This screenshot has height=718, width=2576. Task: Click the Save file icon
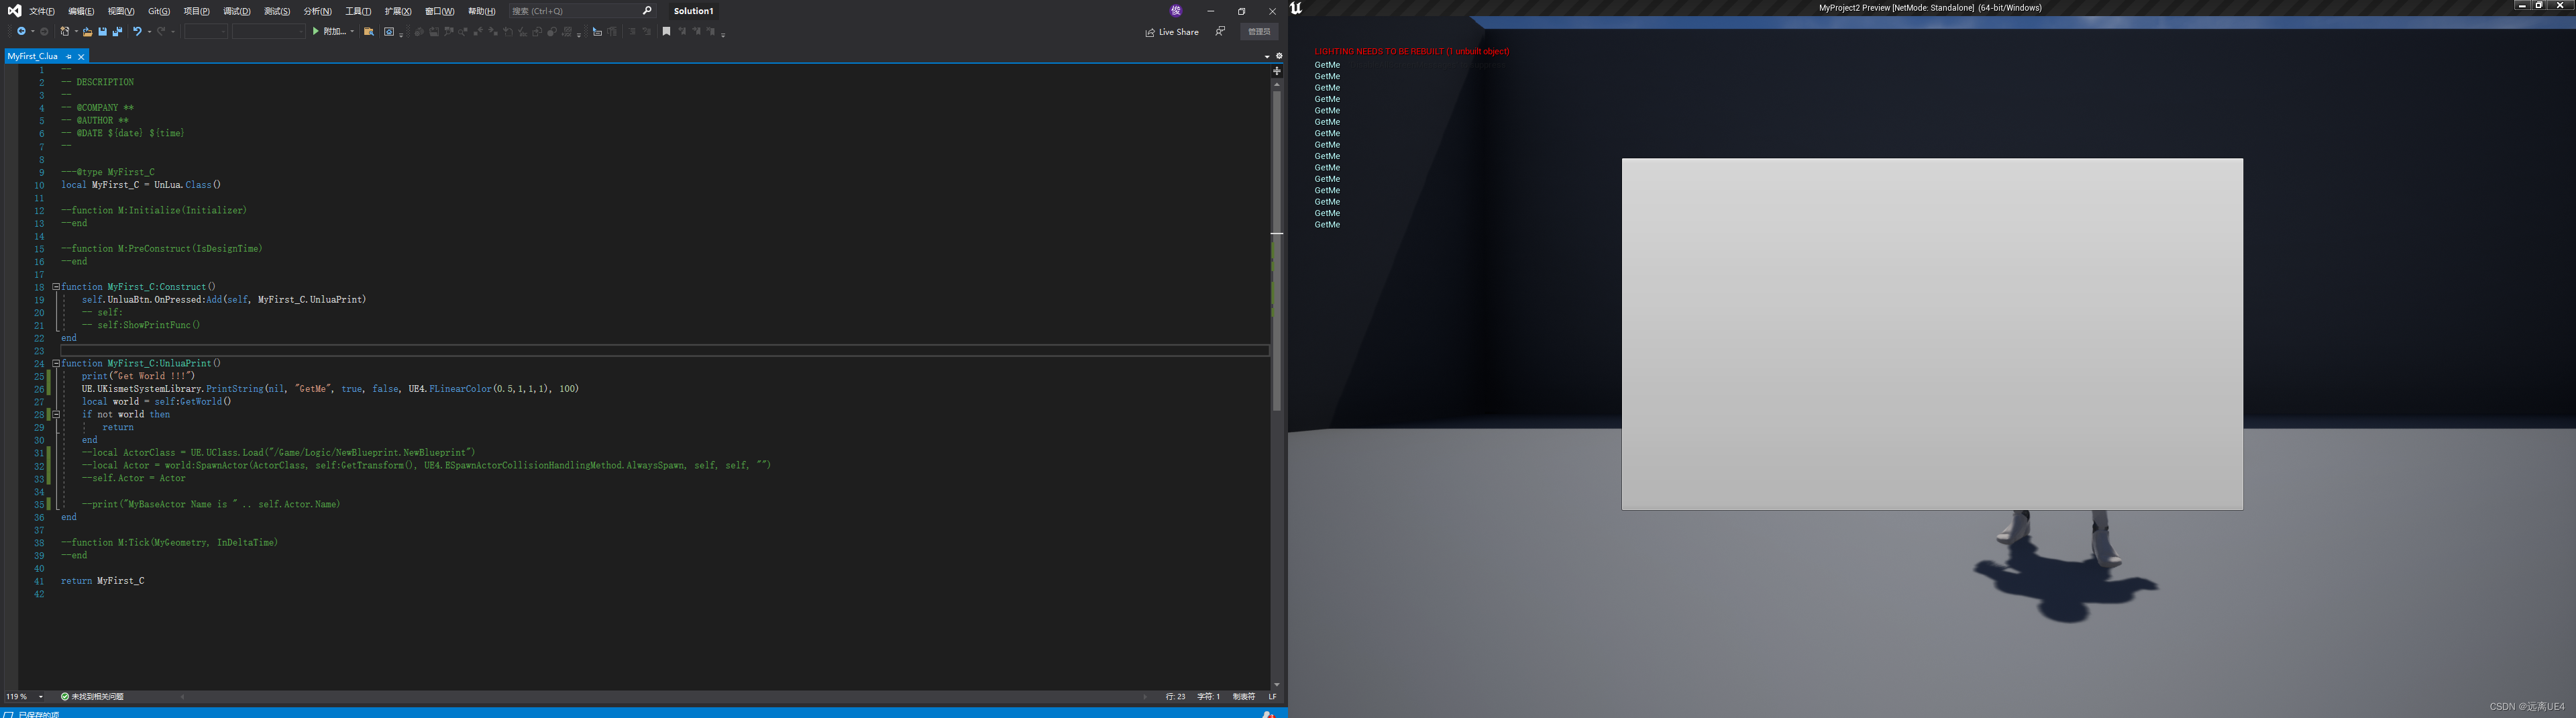pos(103,31)
